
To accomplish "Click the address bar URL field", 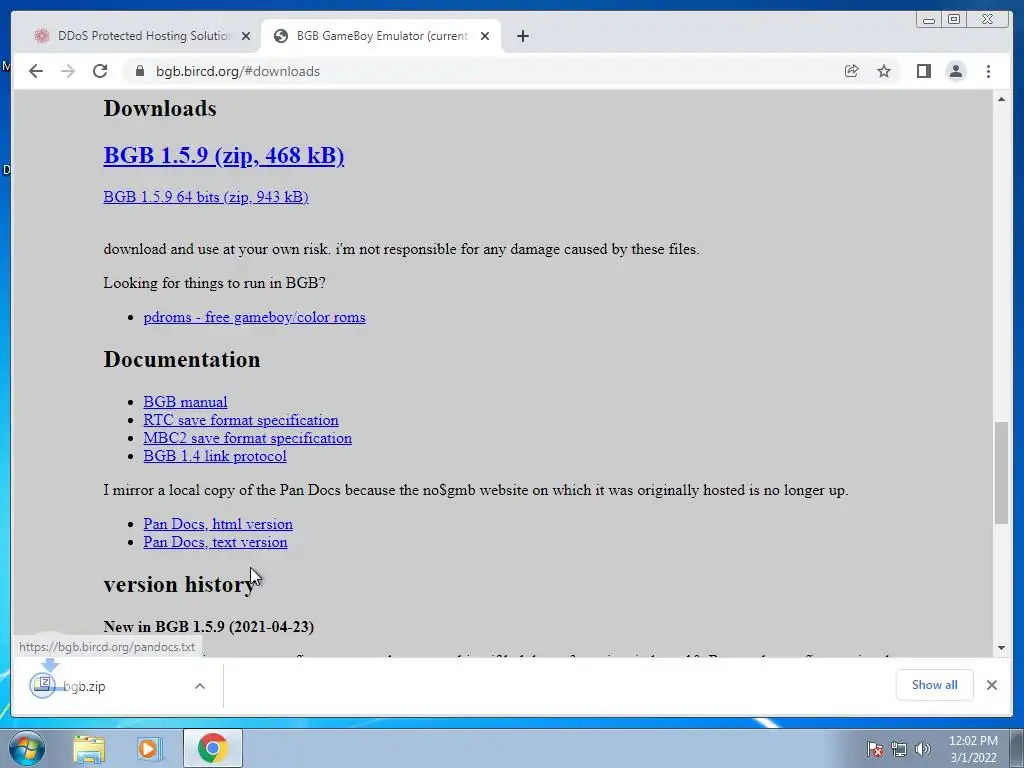I will point(483,71).
